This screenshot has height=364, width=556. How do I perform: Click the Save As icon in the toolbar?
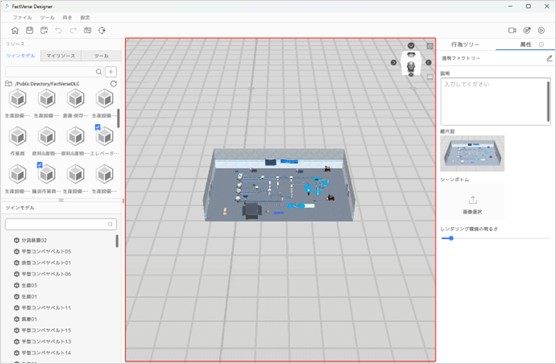click(x=44, y=30)
